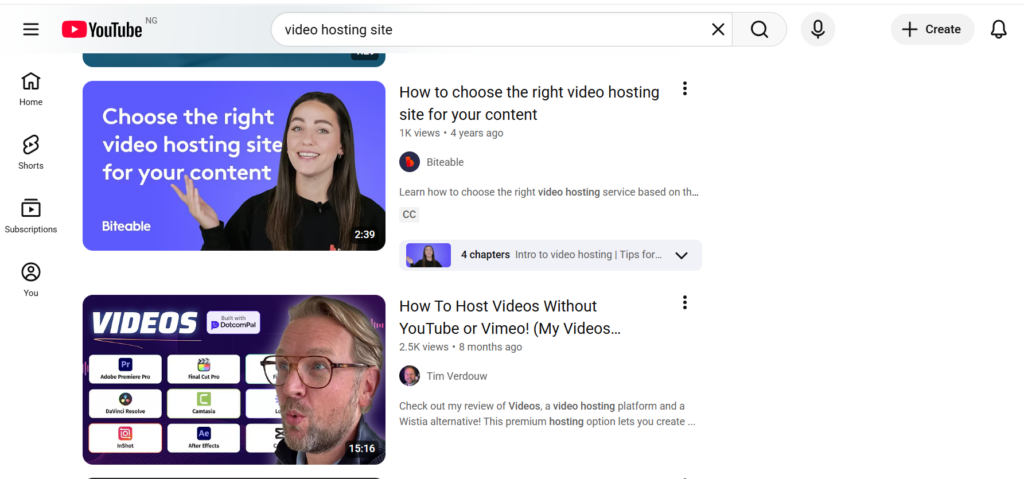
Task: Click the YouTube logo
Action: [x=102, y=30]
